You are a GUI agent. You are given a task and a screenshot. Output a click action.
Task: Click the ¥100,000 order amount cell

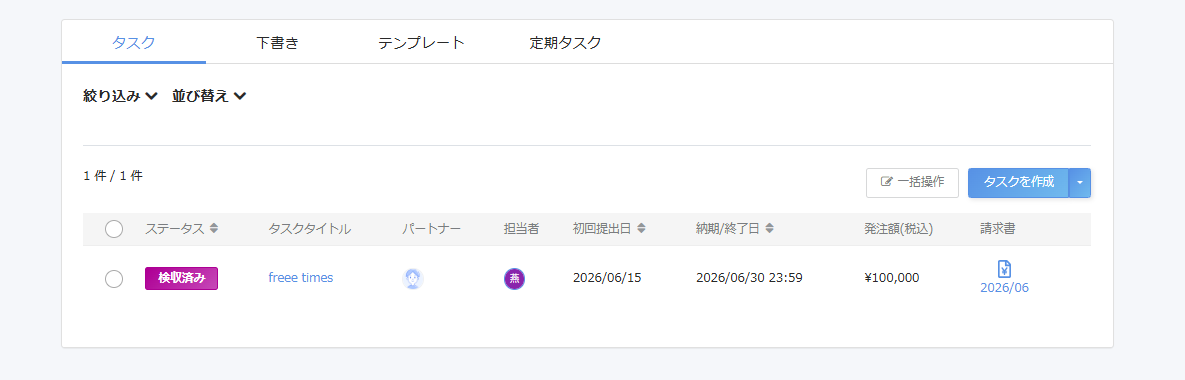point(892,278)
